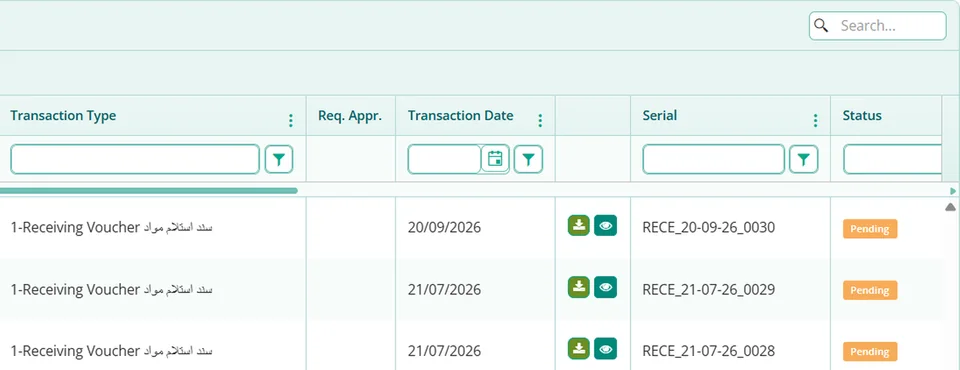
Task: View the RECE_21-07-26_0028 voucher with the eye icon
Action: click(606, 349)
